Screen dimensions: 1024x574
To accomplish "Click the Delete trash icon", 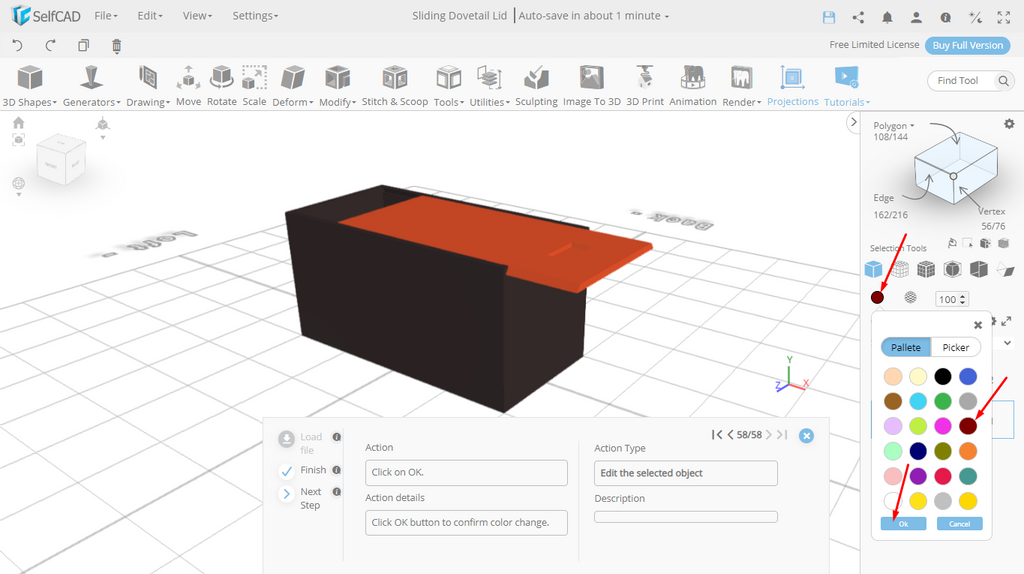I will coord(116,45).
